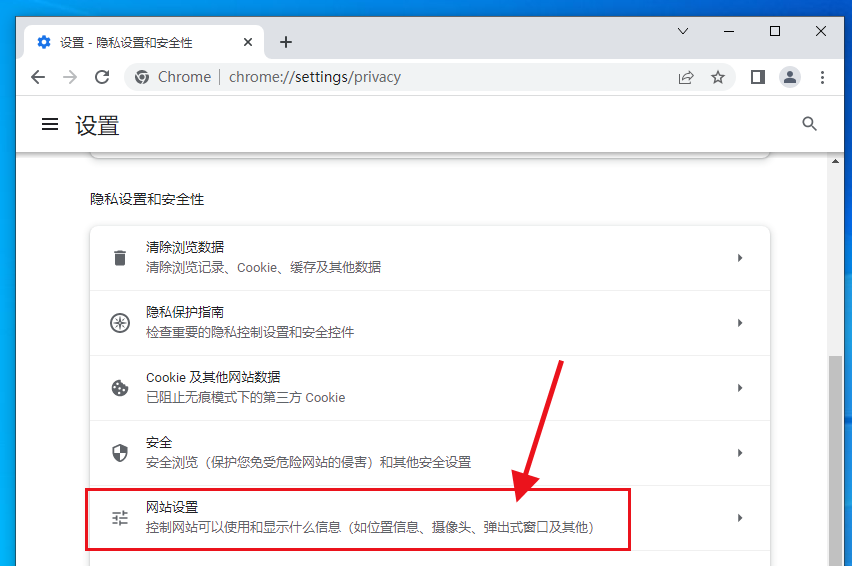This screenshot has width=852, height=566.
Task: Click the page scrollbar thumb
Action: point(835,461)
